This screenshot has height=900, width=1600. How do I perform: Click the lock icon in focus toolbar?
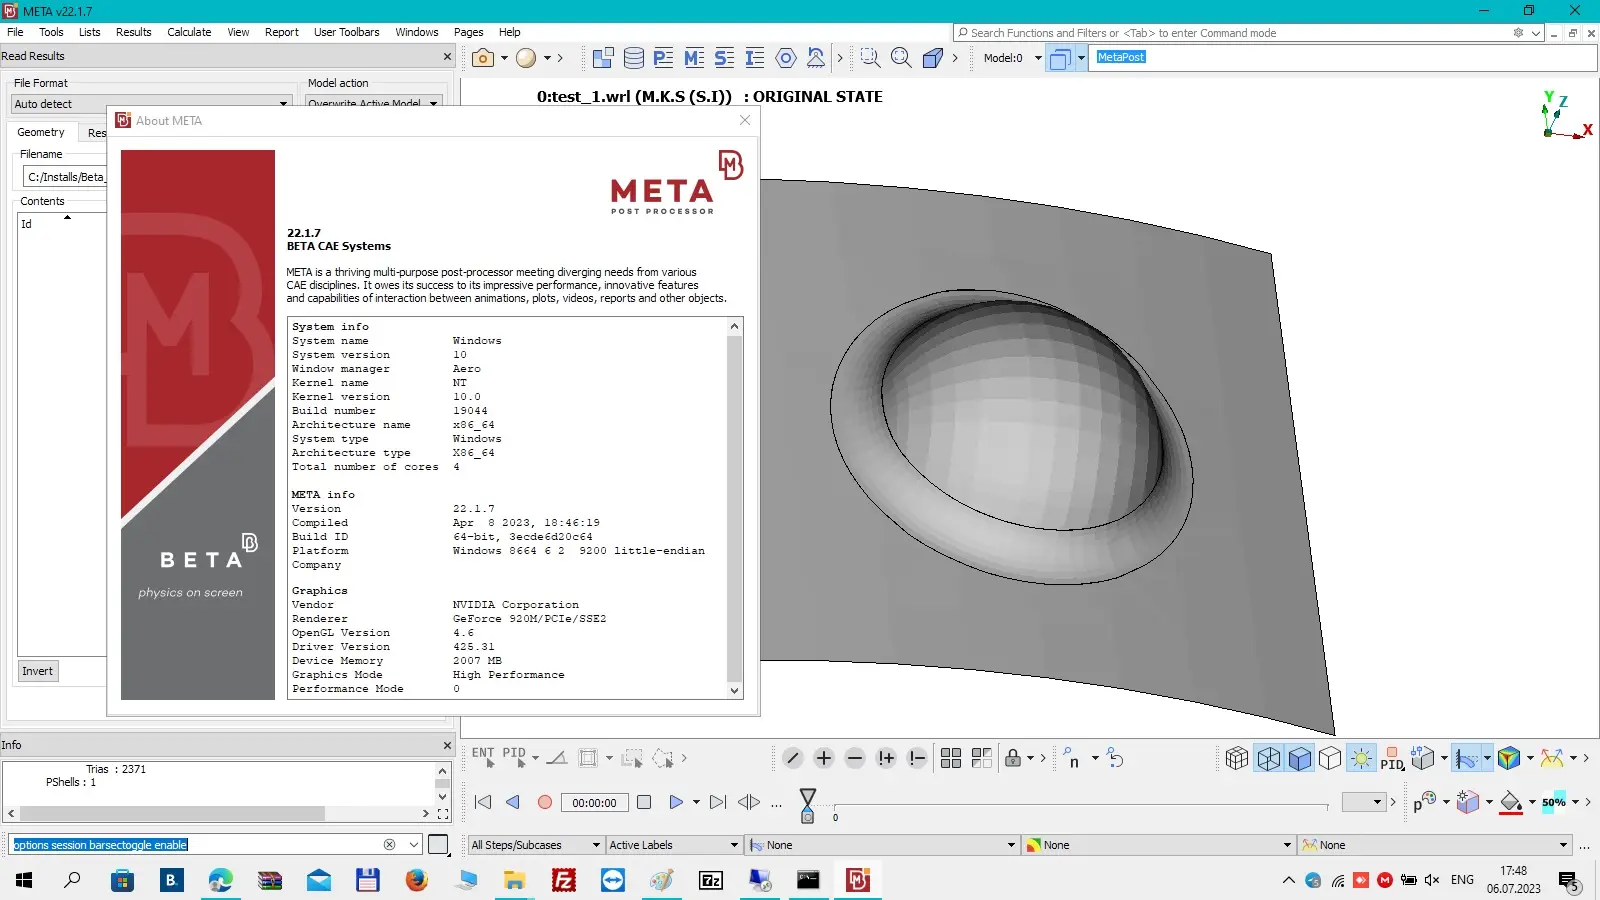[1013, 758]
